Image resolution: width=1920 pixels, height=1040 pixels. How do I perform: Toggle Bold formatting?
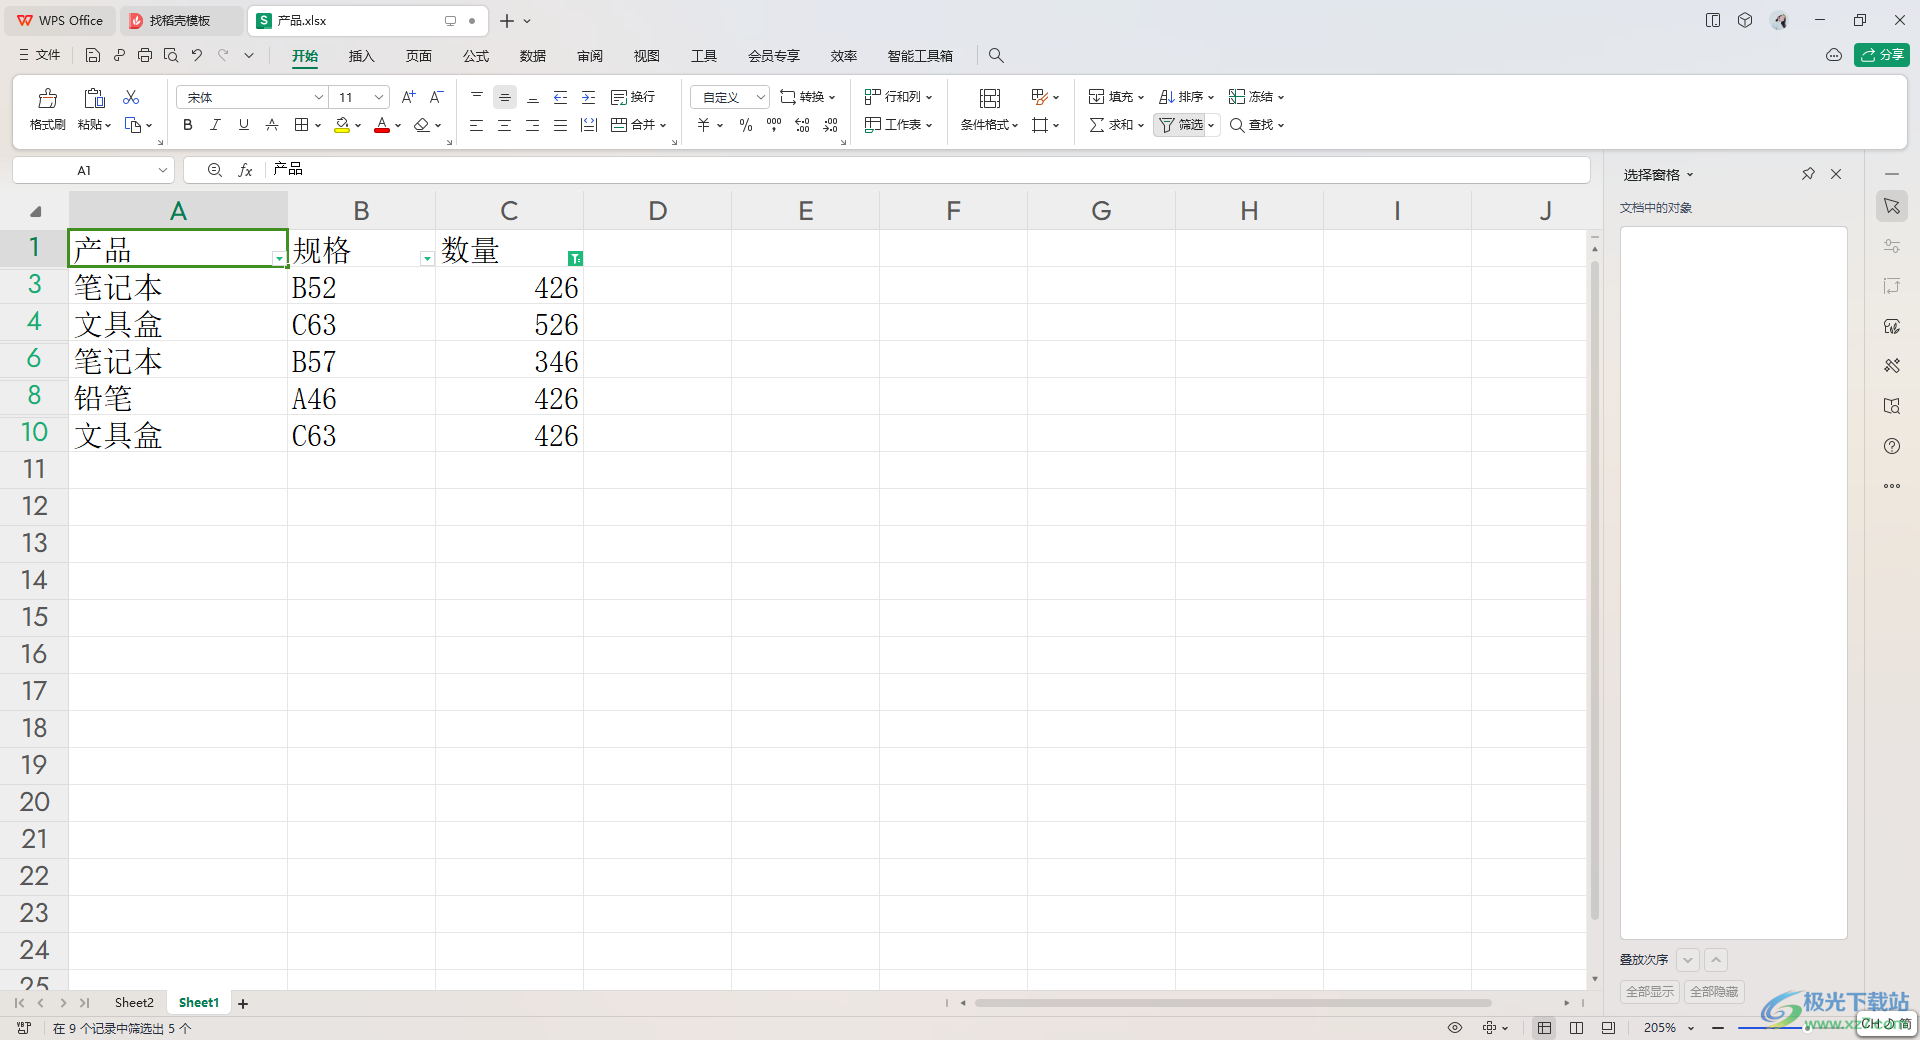[187, 125]
